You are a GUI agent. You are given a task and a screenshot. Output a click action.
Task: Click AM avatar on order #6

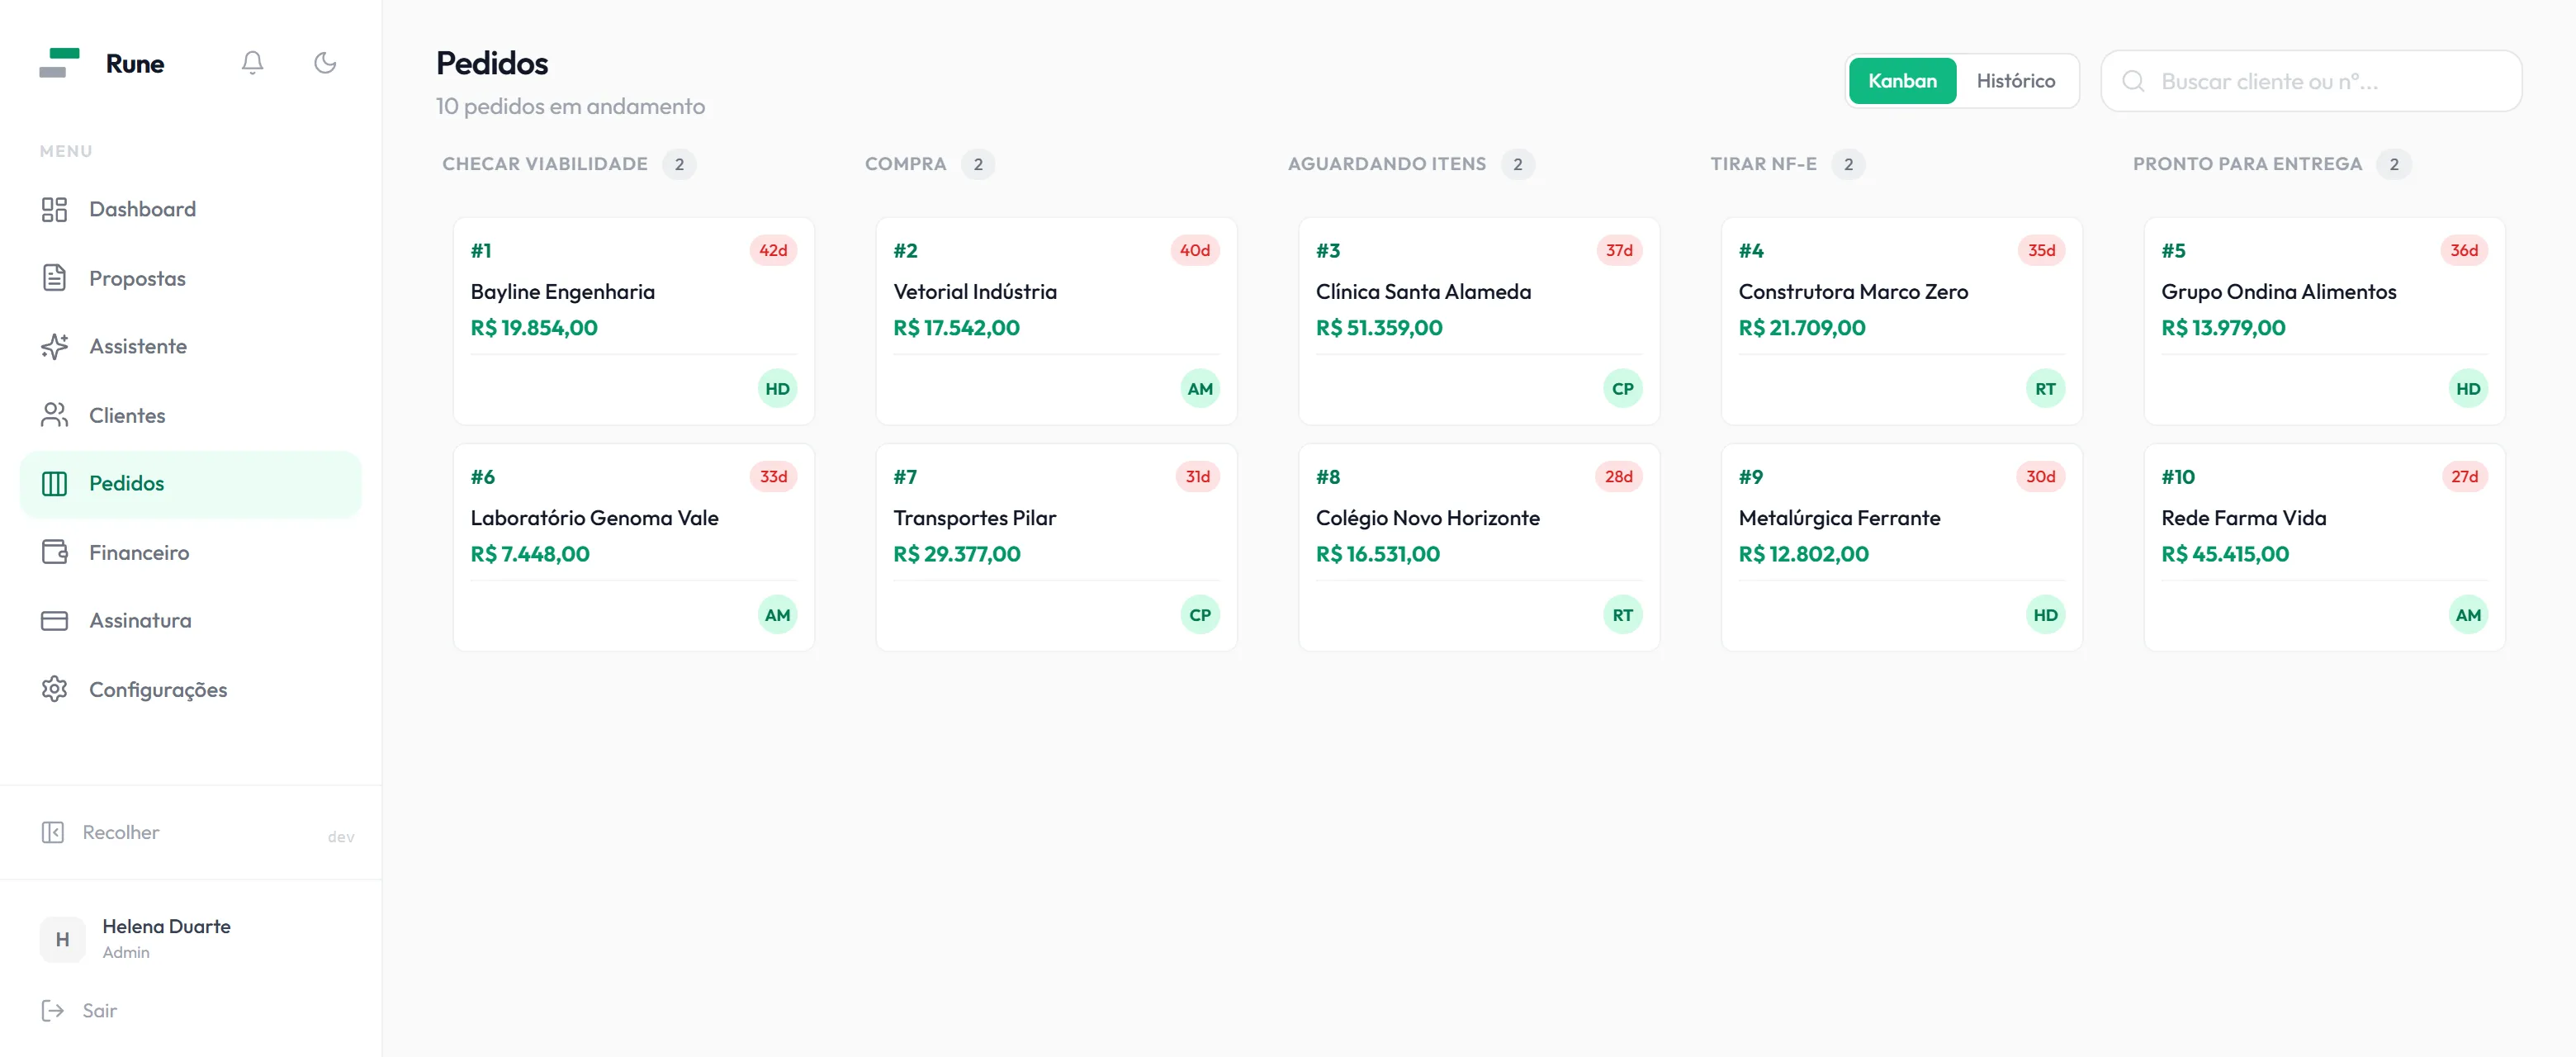(x=777, y=615)
